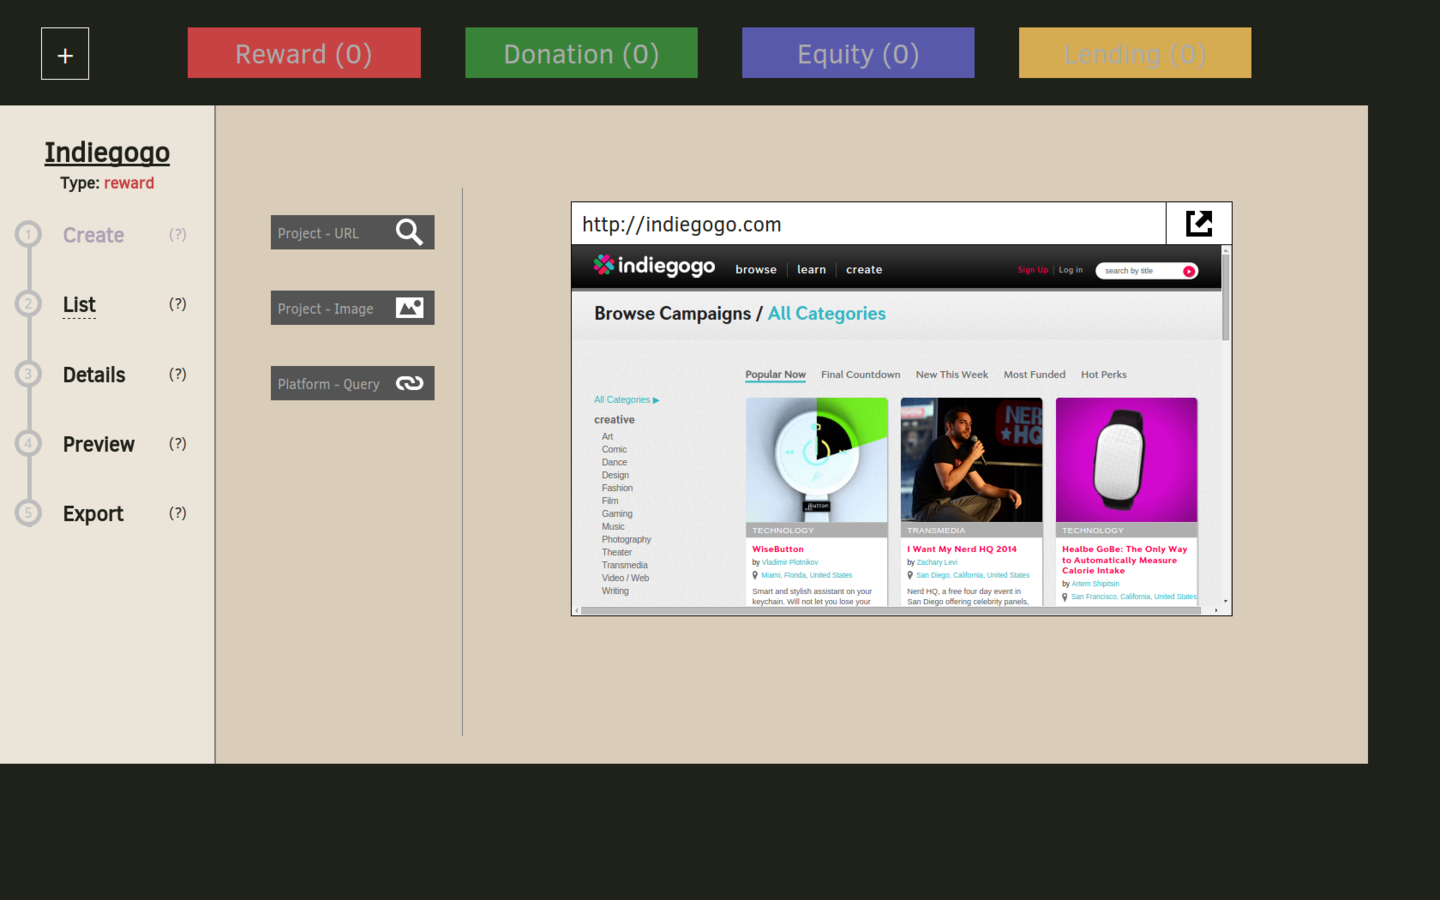Open the Lending (0) category

tap(1135, 53)
